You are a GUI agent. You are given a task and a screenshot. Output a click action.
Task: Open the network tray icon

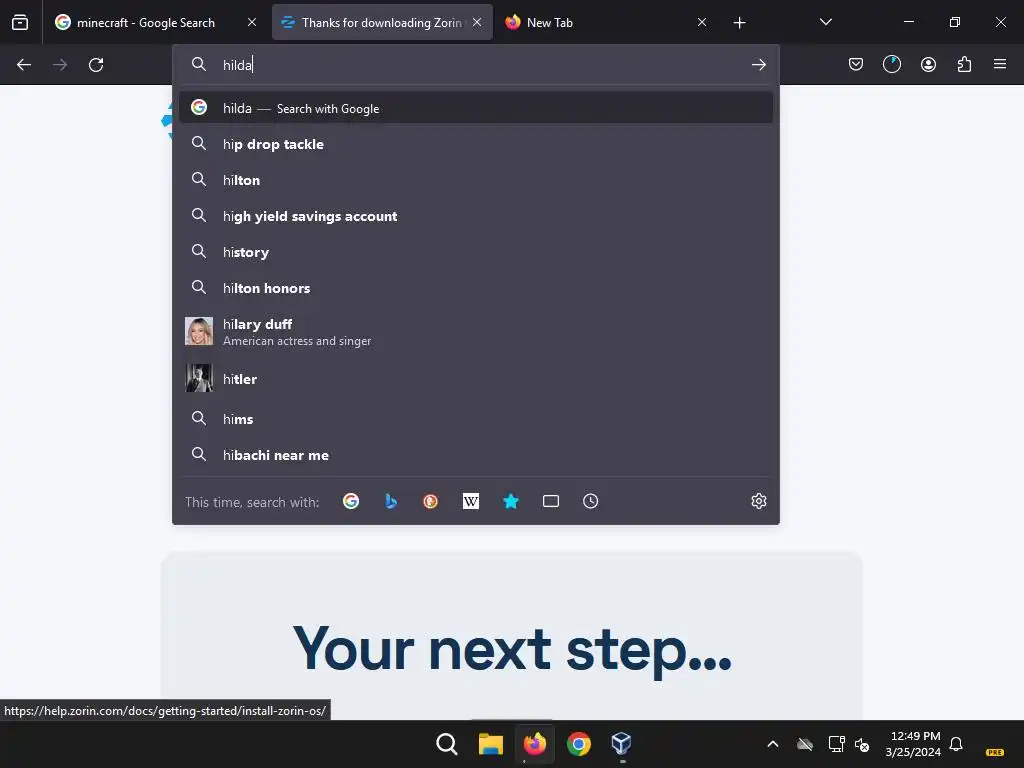[836, 743]
